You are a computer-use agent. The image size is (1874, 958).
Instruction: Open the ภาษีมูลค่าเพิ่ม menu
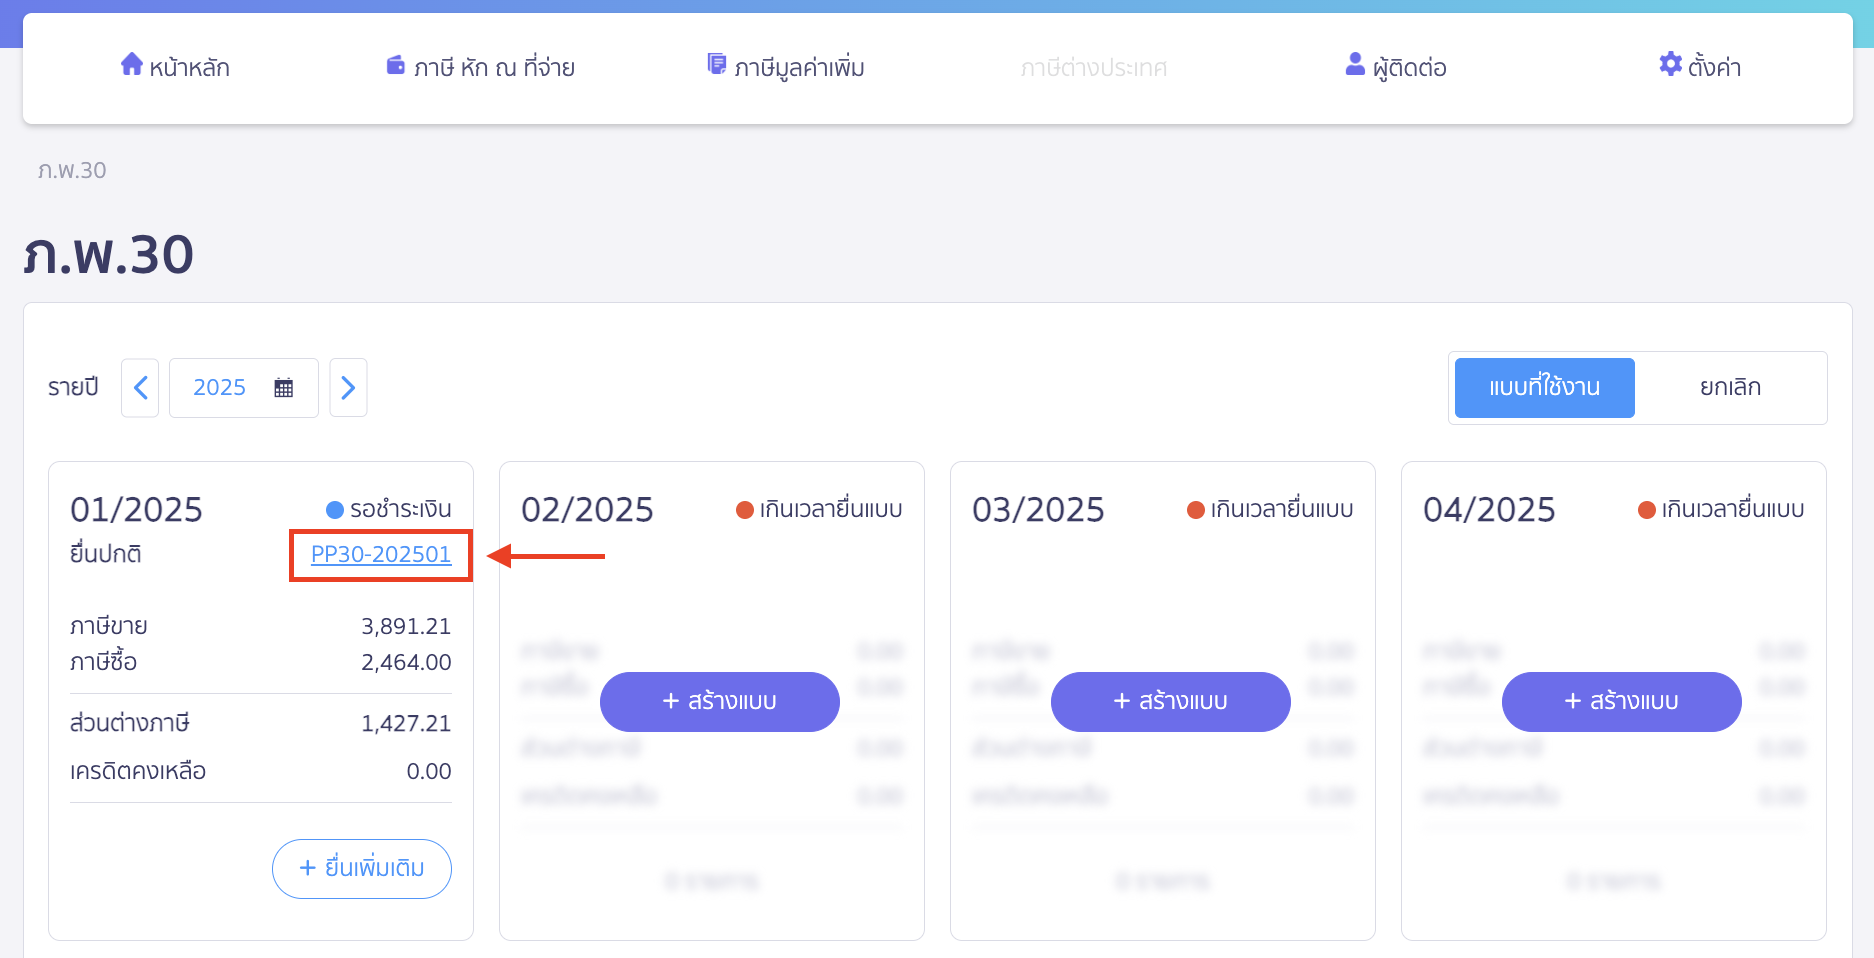pos(798,68)
